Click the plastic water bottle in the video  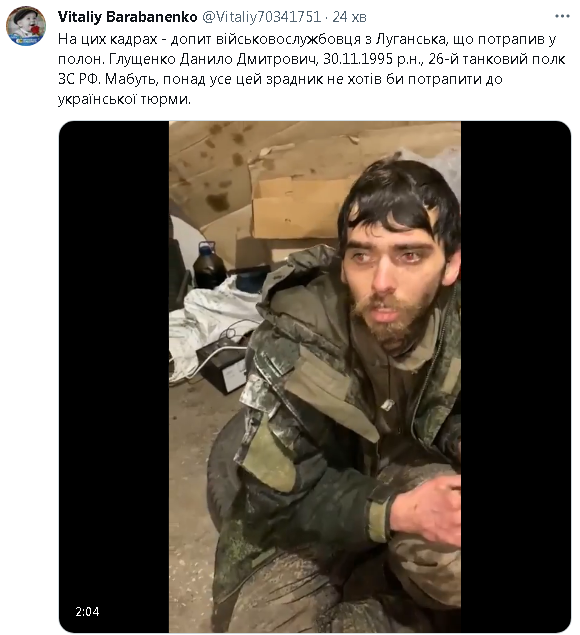click(208, 264)
